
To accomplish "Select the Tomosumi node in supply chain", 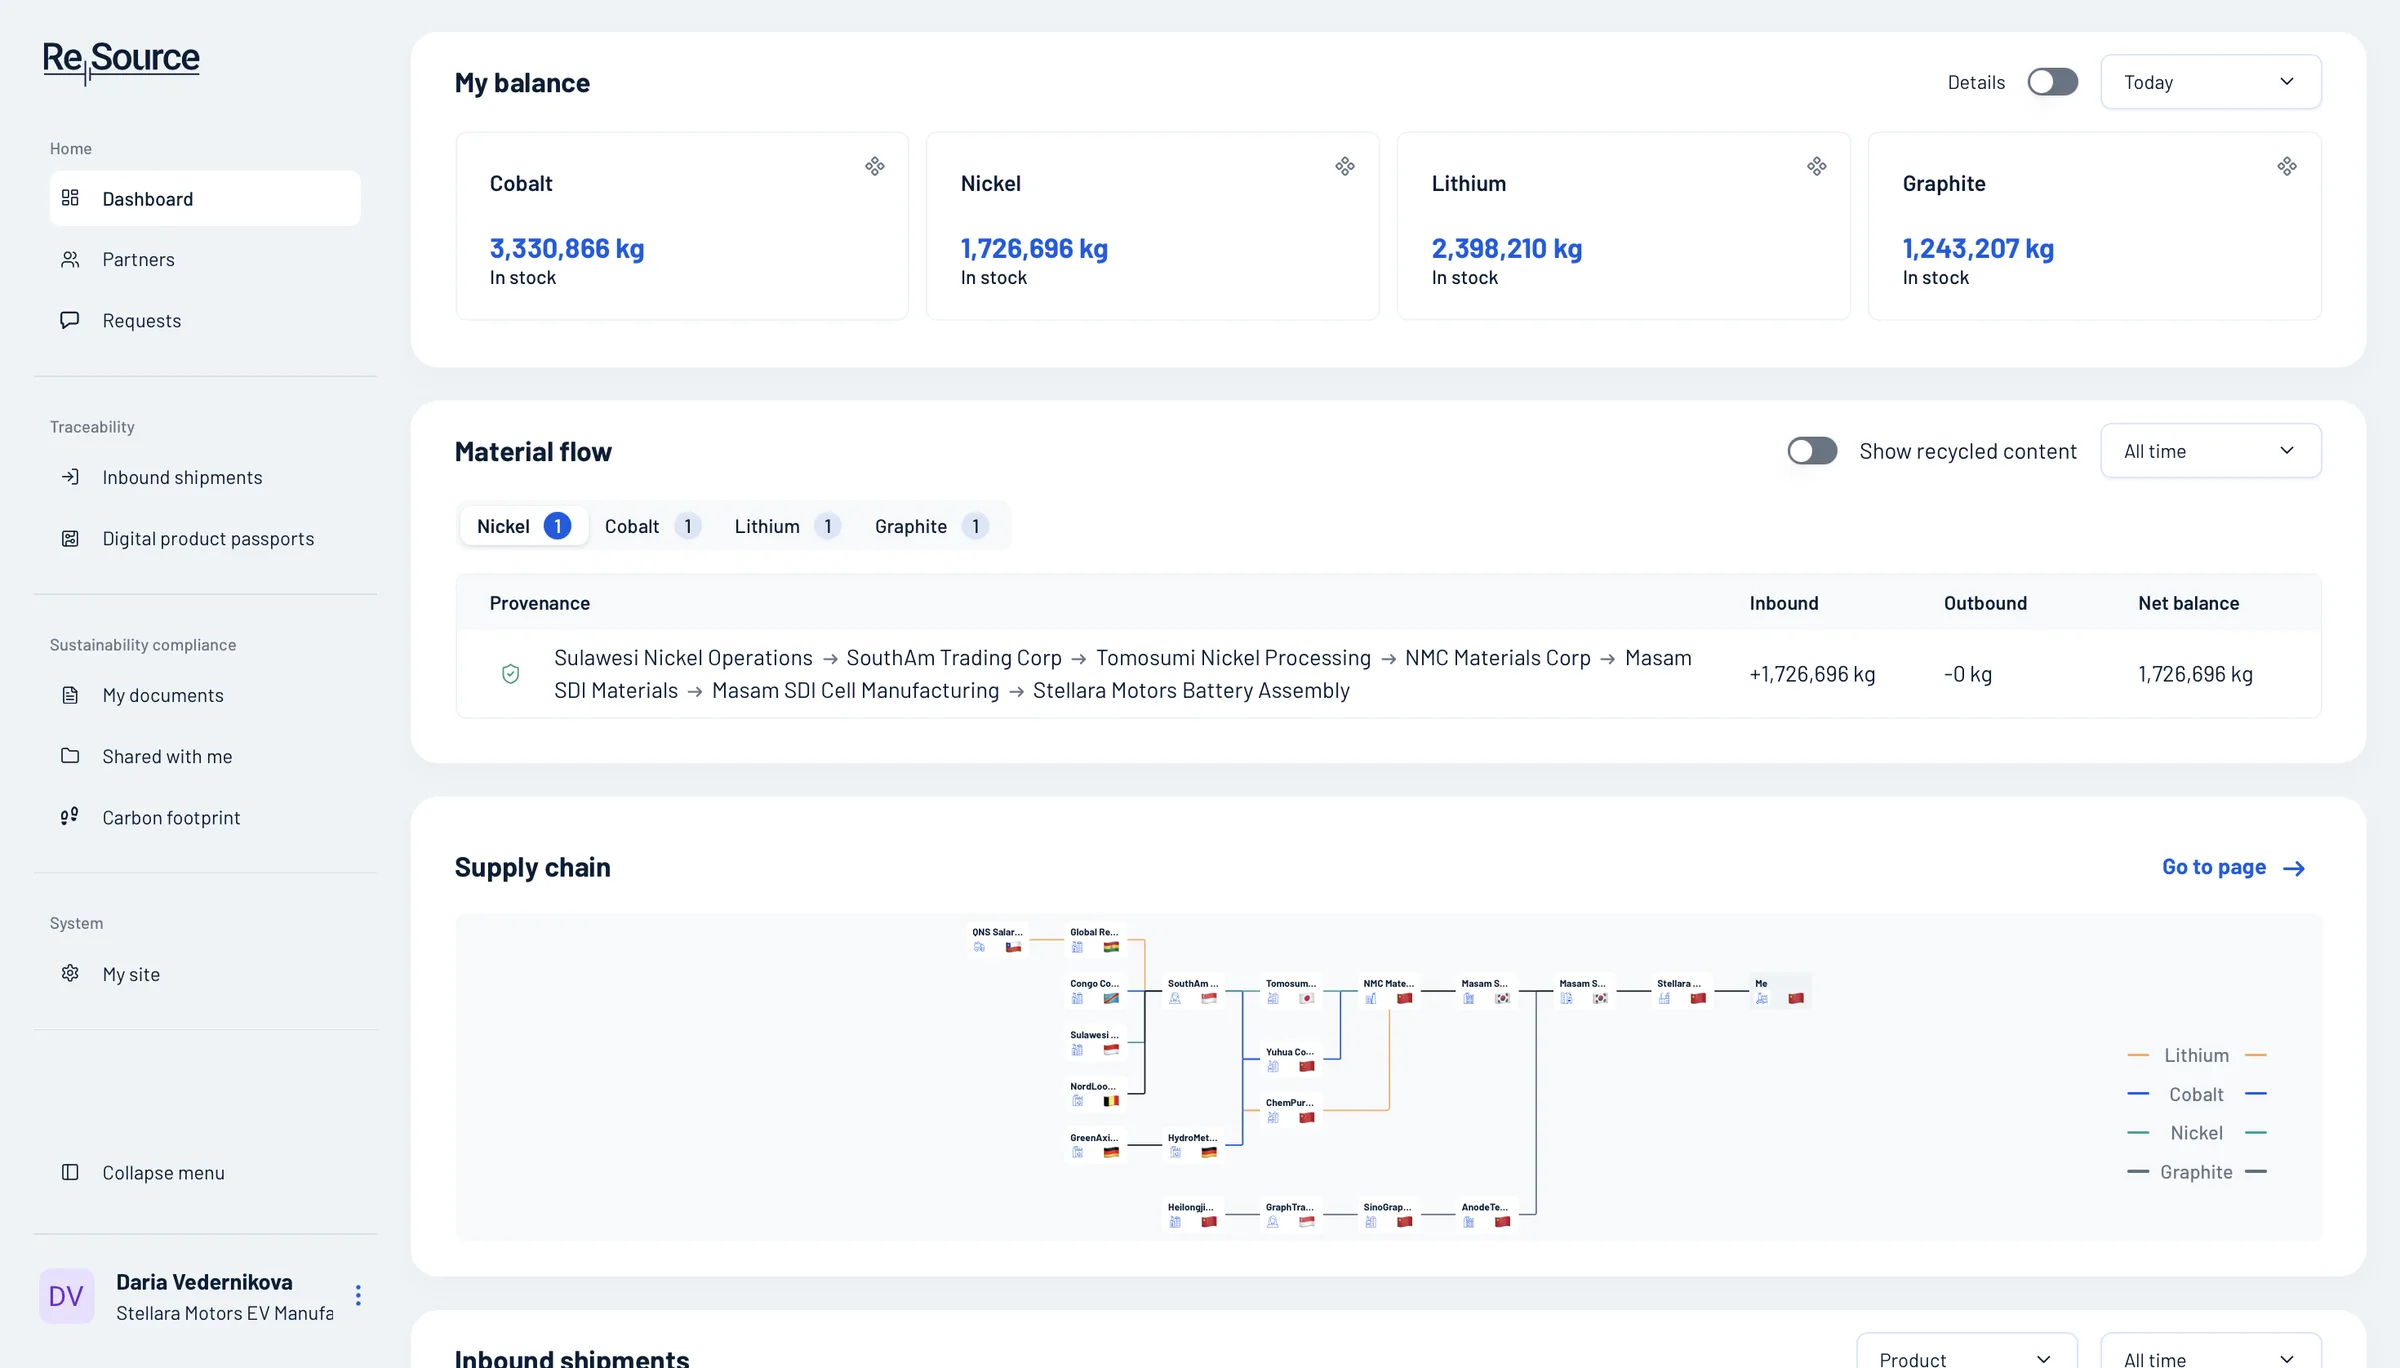I will coord(1291,991).
